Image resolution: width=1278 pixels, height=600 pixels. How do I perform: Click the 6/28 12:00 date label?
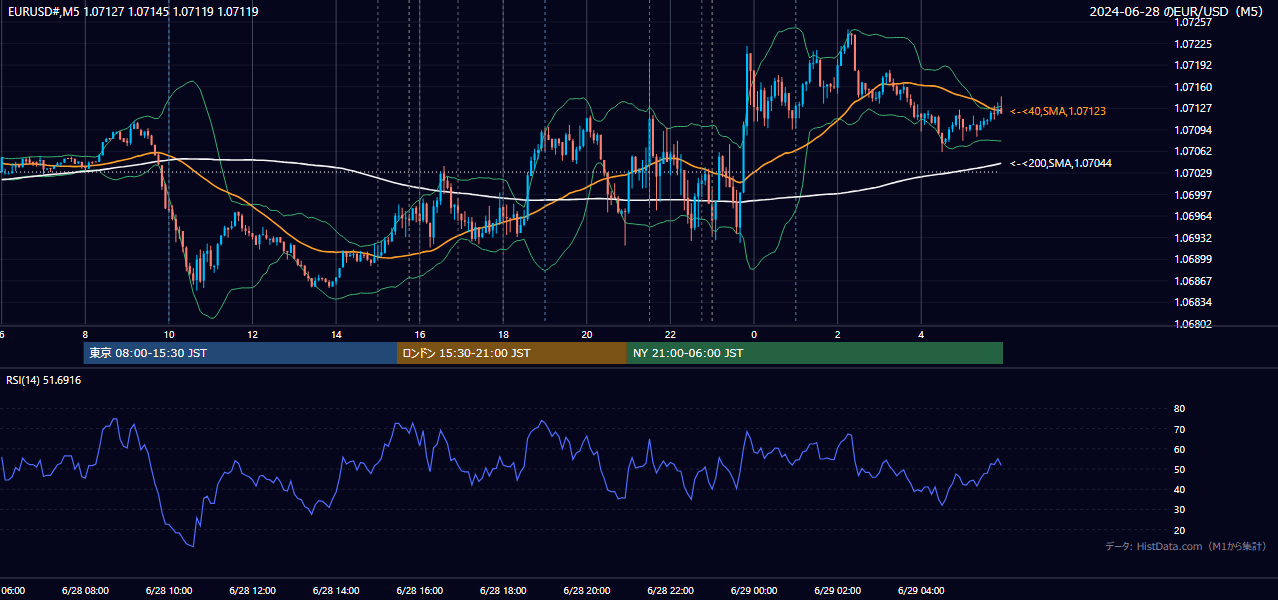pos(252,590)
